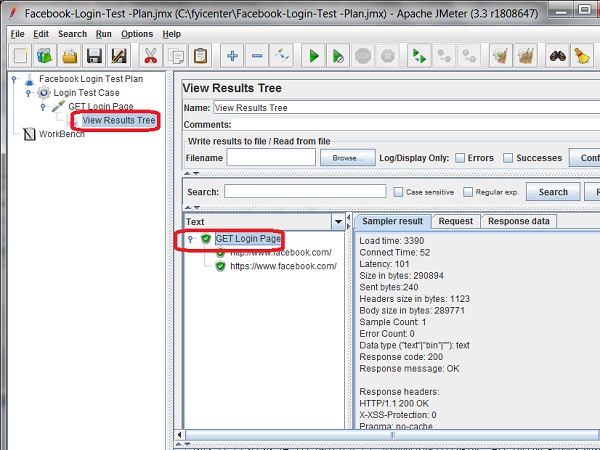Open the Options menu
This screenshot has height=450, width=600.
[137, 33]
